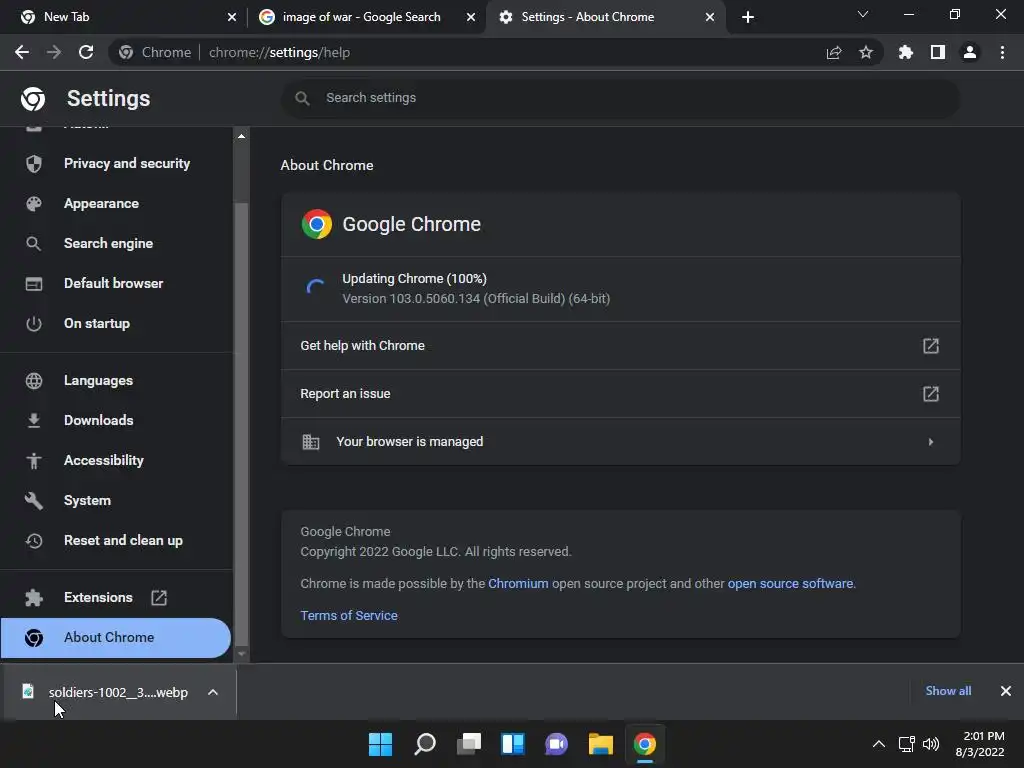
Task: Click the Reset and clean up icon
Action: 34,541
